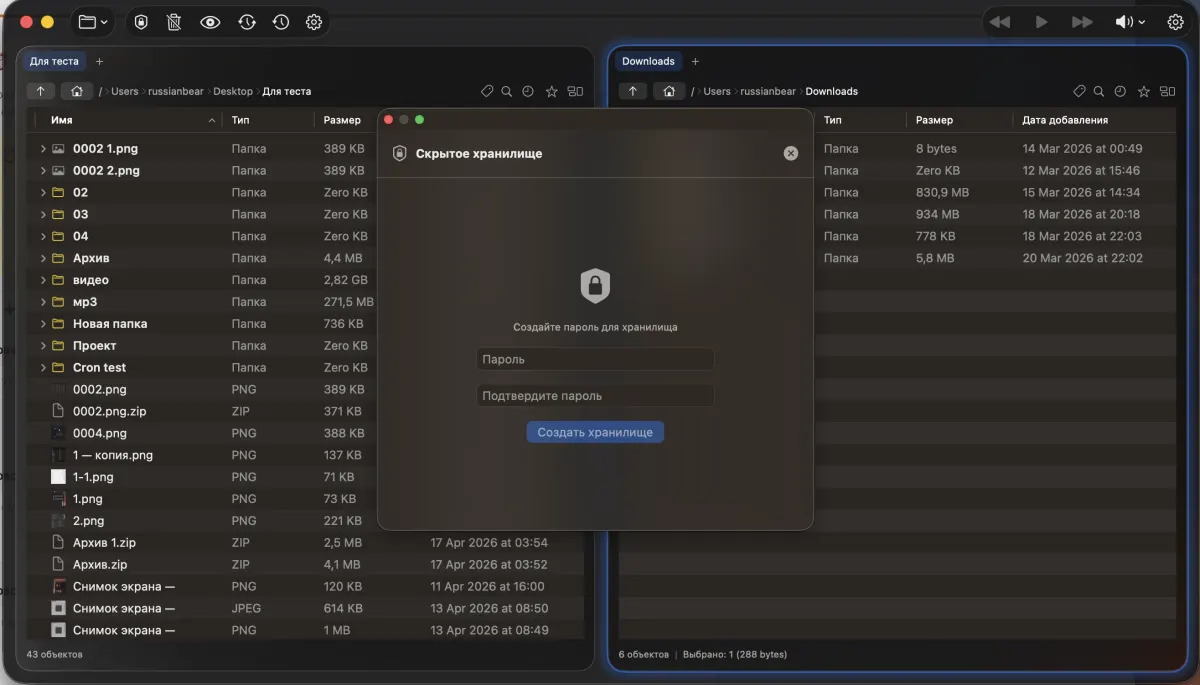Image resolution: width=1200 pixels, height=685 pixels.
Task: Click Users in the left pane breadcrumb
Action: pyautogui.click(x=124, y=91)
